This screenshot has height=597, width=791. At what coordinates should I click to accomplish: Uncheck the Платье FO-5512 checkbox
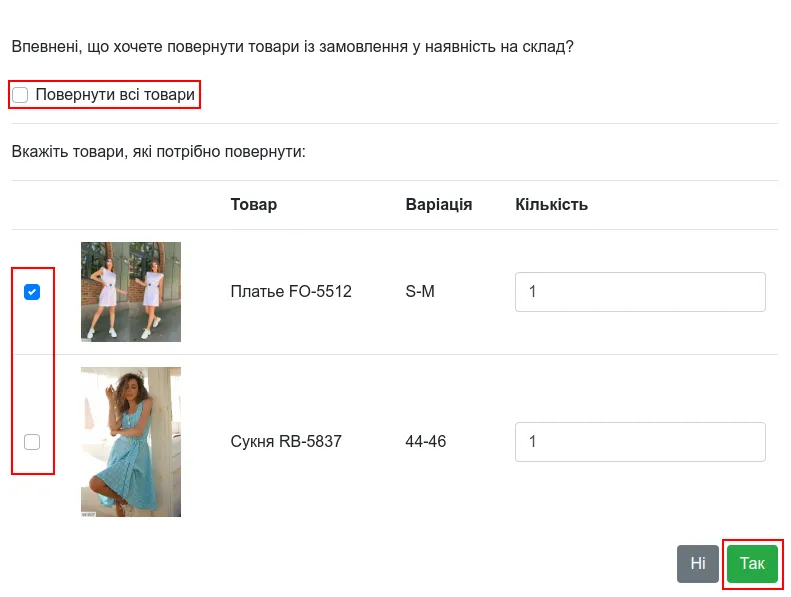point(32,292)
